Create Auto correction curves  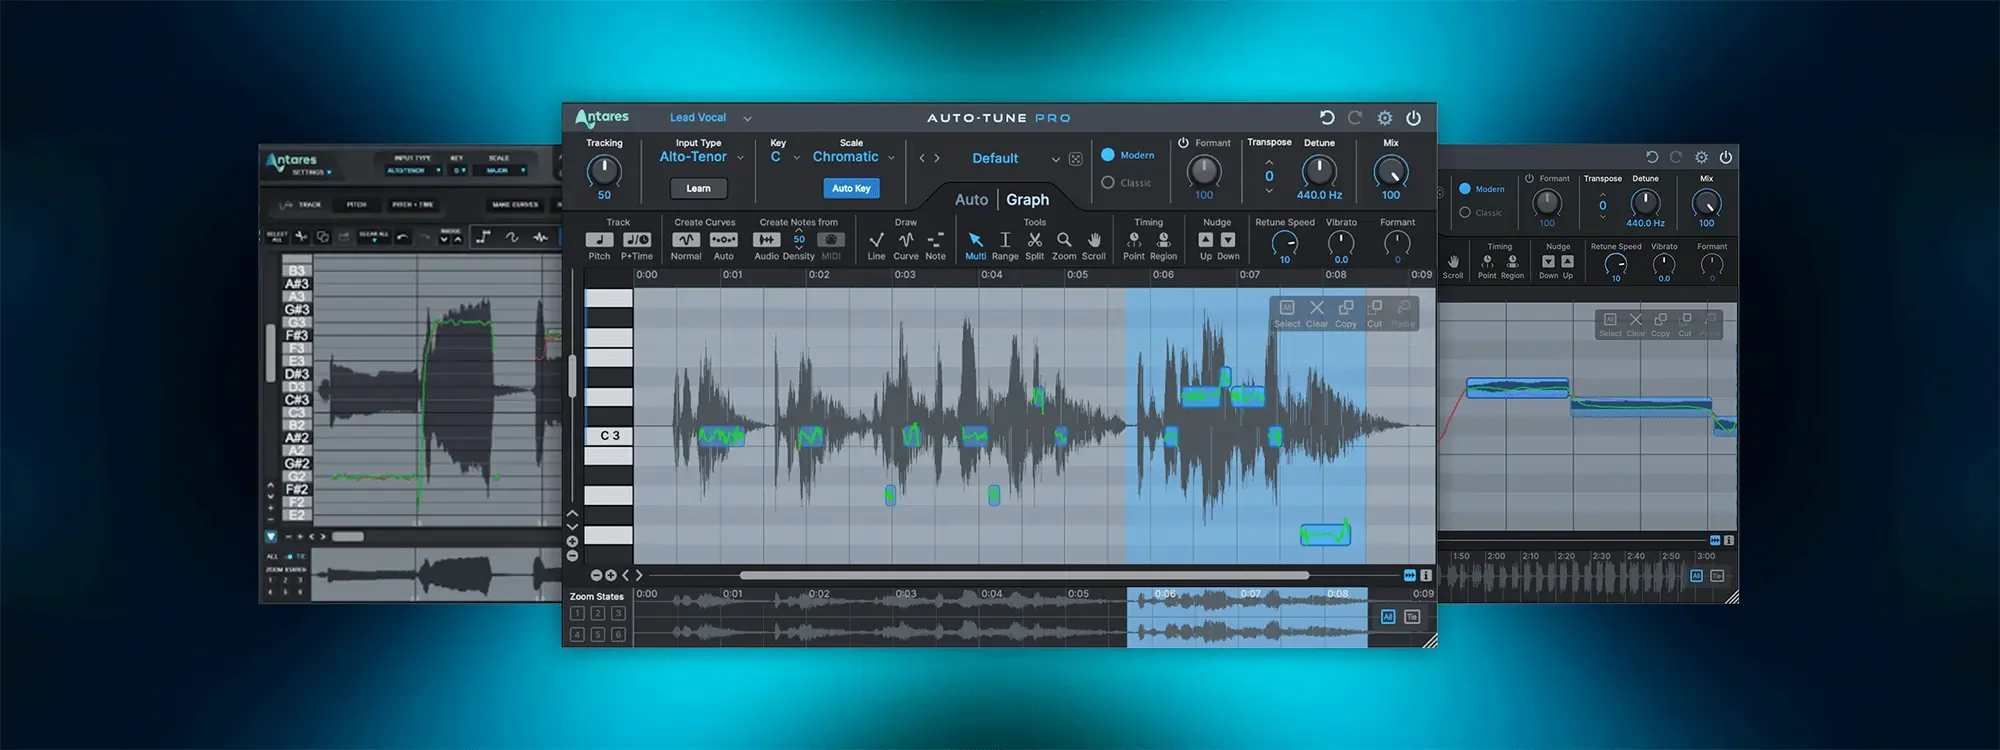point(723,240)
